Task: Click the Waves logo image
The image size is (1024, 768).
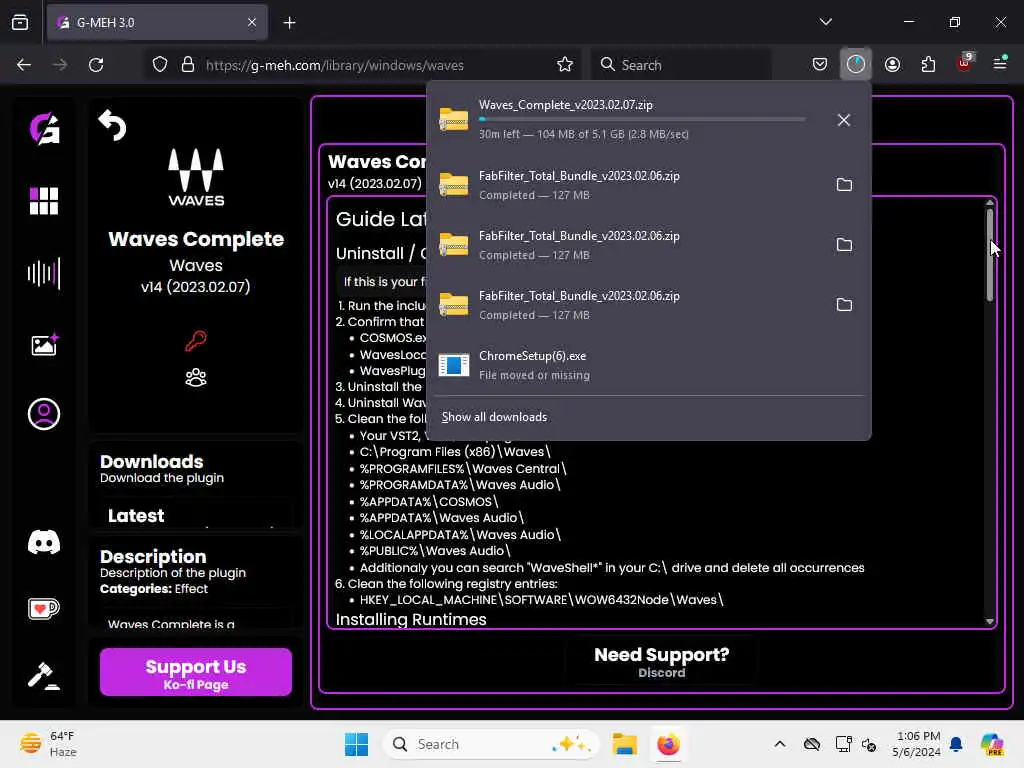Action: click(x=196, y=177)
